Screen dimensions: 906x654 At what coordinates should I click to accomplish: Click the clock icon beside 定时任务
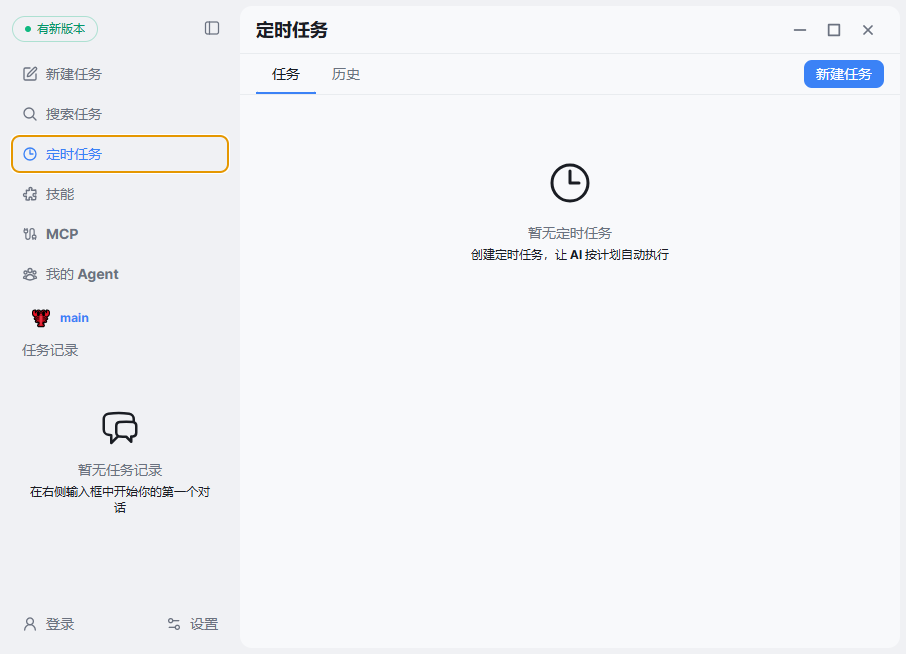[30, 154]
